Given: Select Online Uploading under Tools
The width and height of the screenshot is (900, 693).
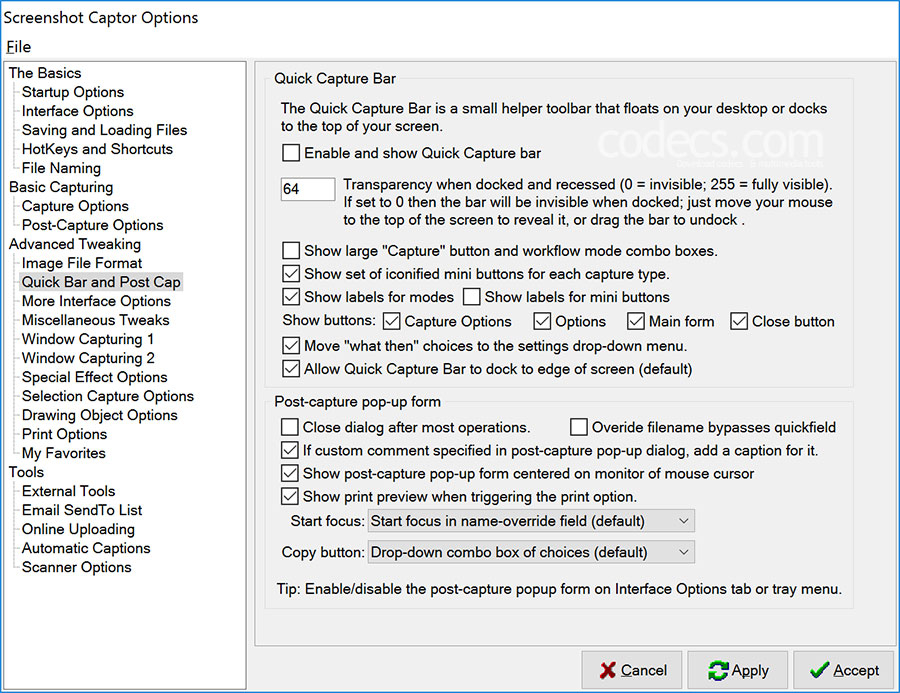Looking at the screenshot, I should click(x=78, y=529).
